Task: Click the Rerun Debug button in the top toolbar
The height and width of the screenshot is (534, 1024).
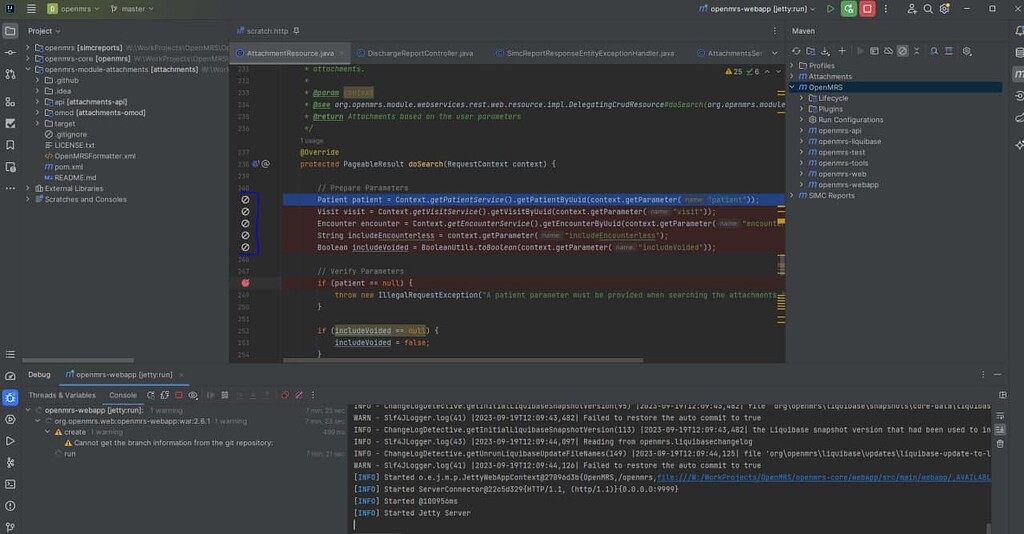Action: (849, 9)
